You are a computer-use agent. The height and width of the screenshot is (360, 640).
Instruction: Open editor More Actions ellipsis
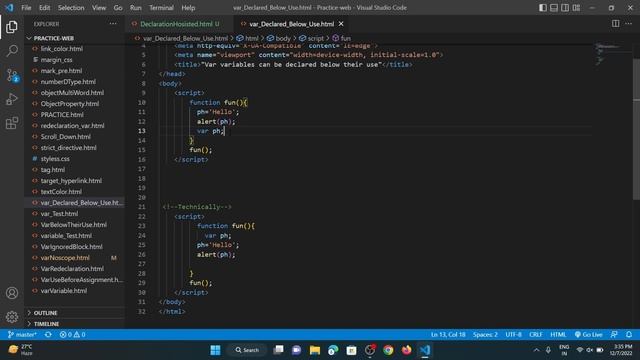[629, 24]
